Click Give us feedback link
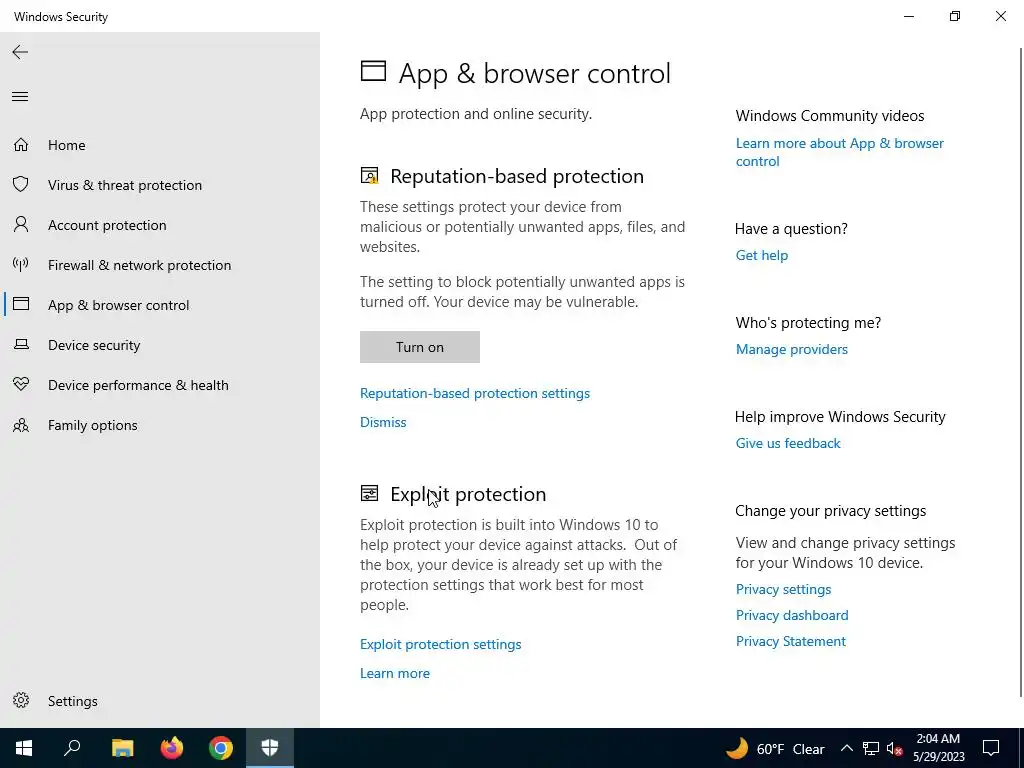The width and height of the screenshot is (1024, 768). pos(788,443)
